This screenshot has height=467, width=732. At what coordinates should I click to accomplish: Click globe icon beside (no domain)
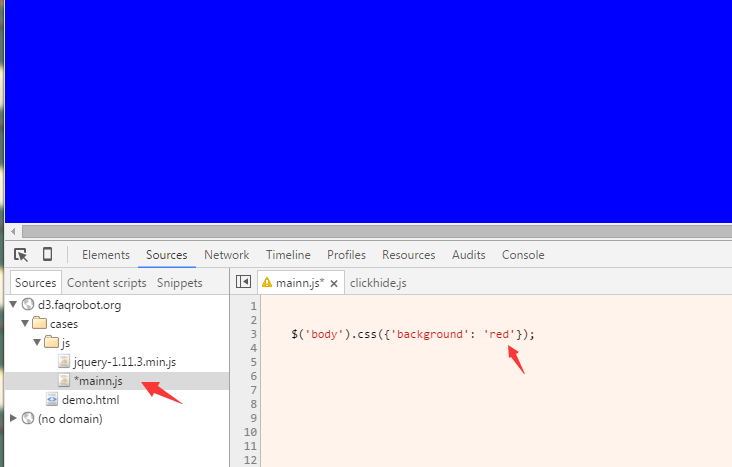(x=28, y=418)
